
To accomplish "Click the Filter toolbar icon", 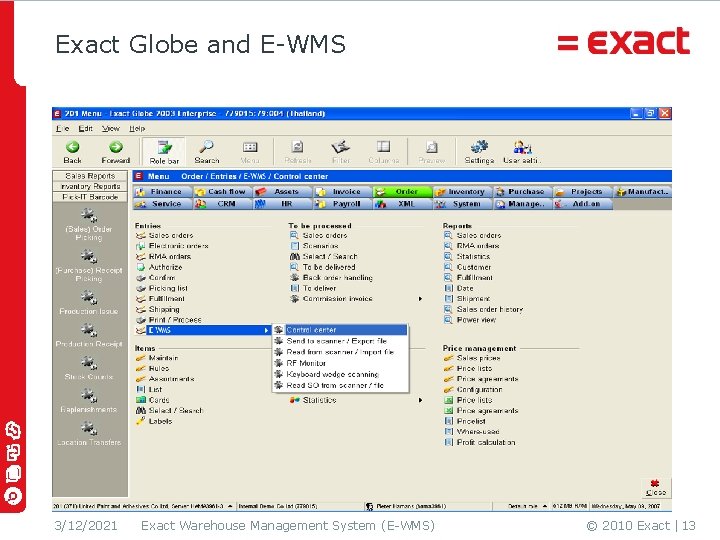I will pyautogui.click(x=341, y=147).
